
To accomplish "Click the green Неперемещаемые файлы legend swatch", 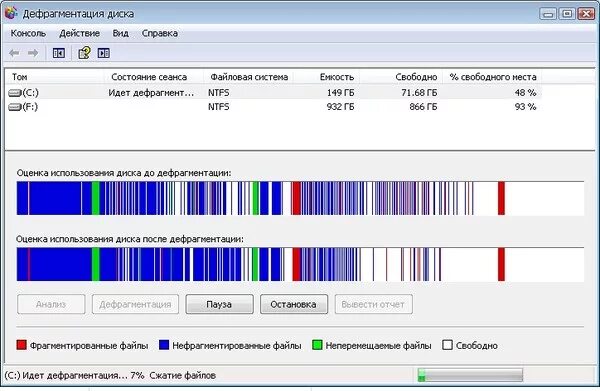I will point(317,345).
